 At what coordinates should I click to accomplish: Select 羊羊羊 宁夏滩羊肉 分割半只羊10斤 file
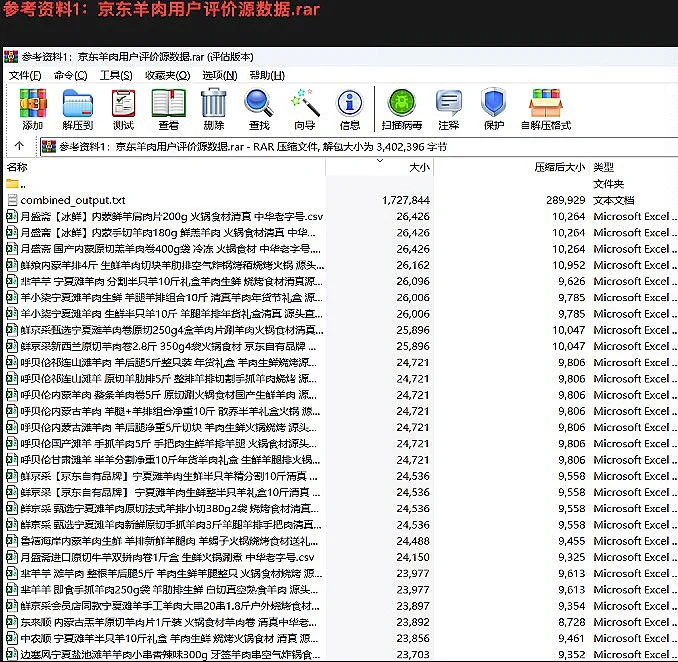[171, 281]
